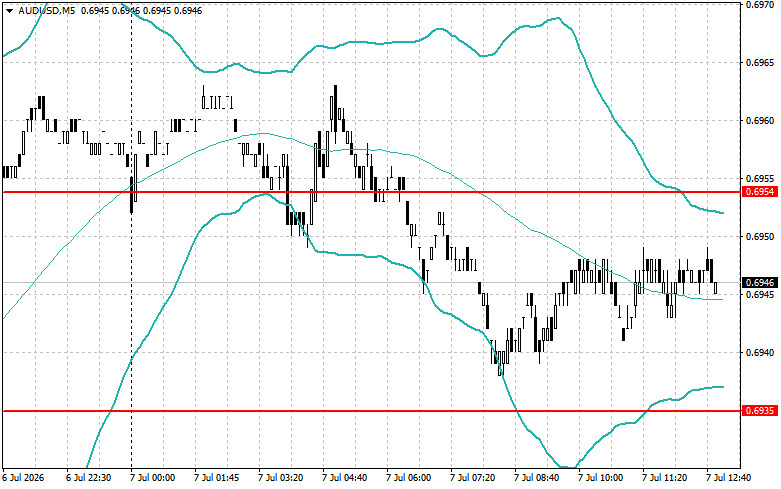Select the lower red horizontal line at 0.6935
This screenshot has height=489, width=781.
click(372, 411)
